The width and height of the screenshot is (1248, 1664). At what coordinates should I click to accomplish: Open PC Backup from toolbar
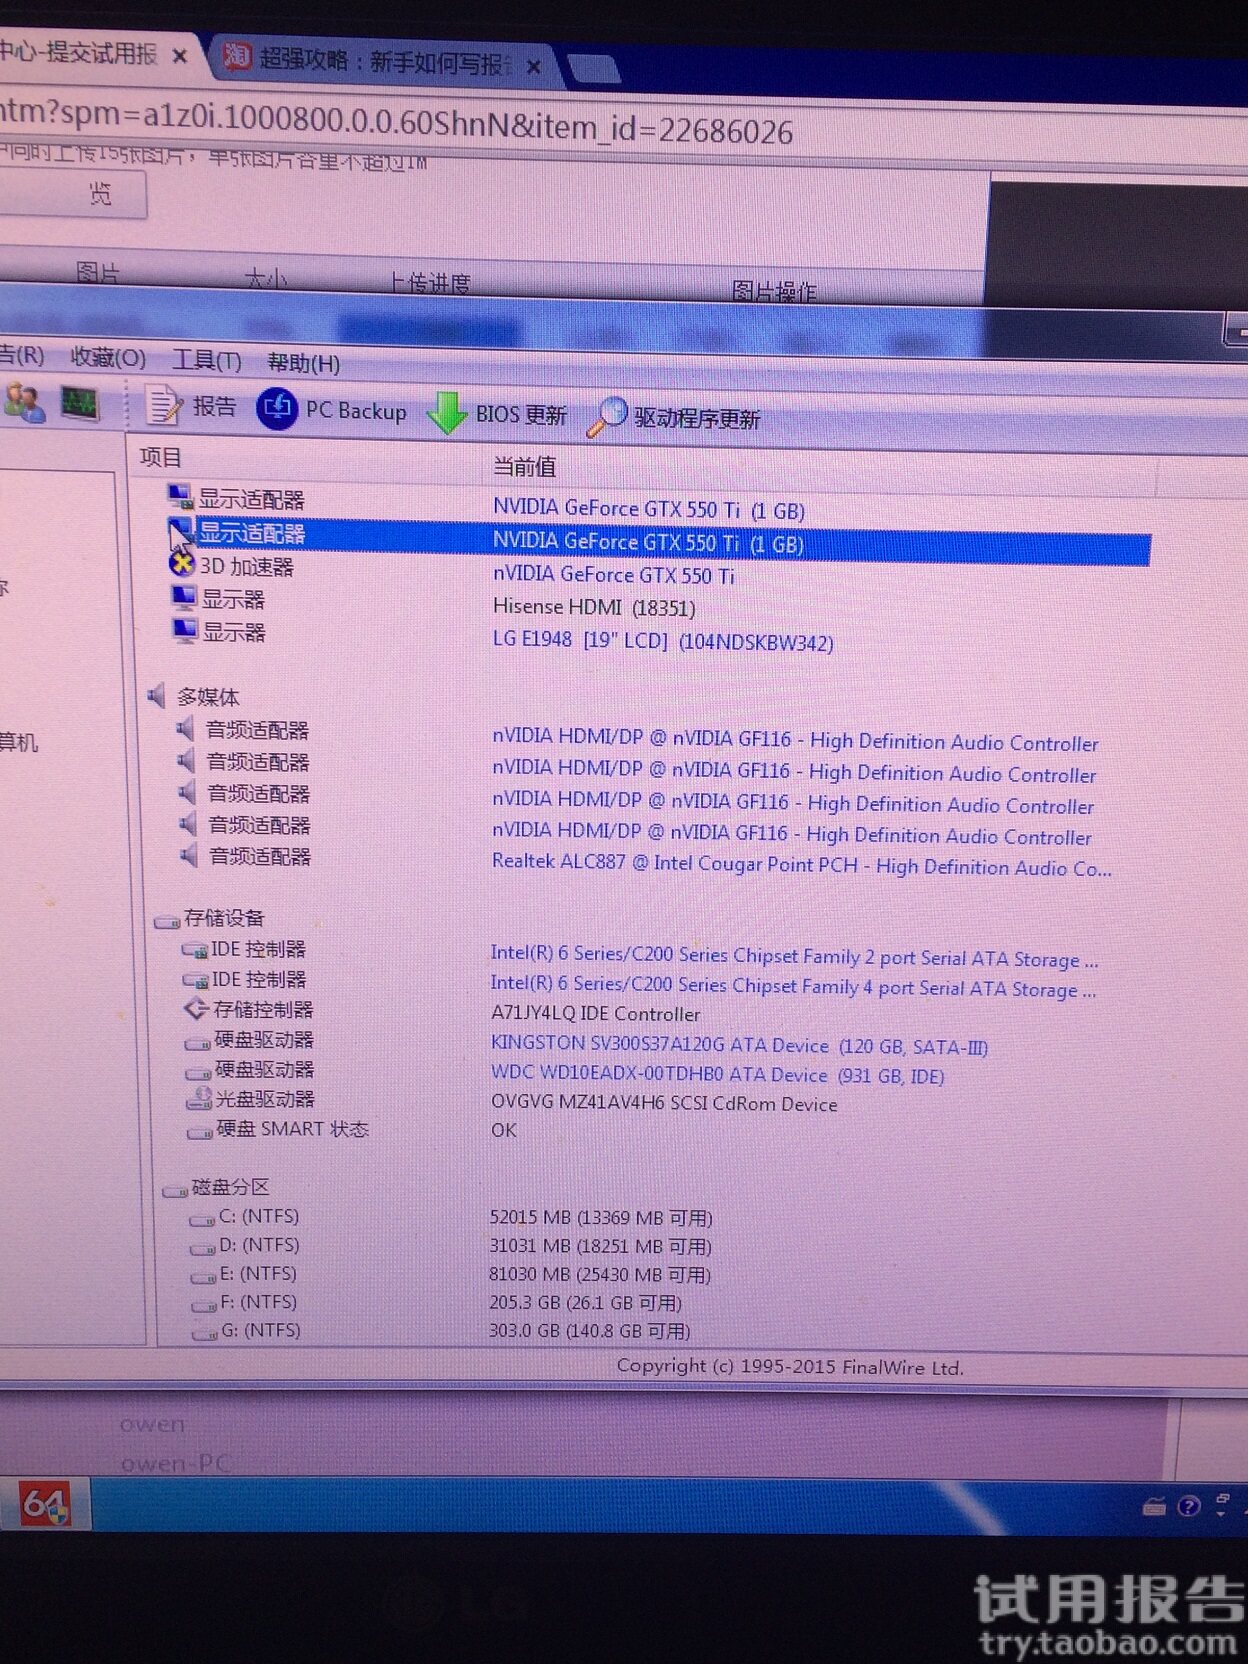pos(332,409)
